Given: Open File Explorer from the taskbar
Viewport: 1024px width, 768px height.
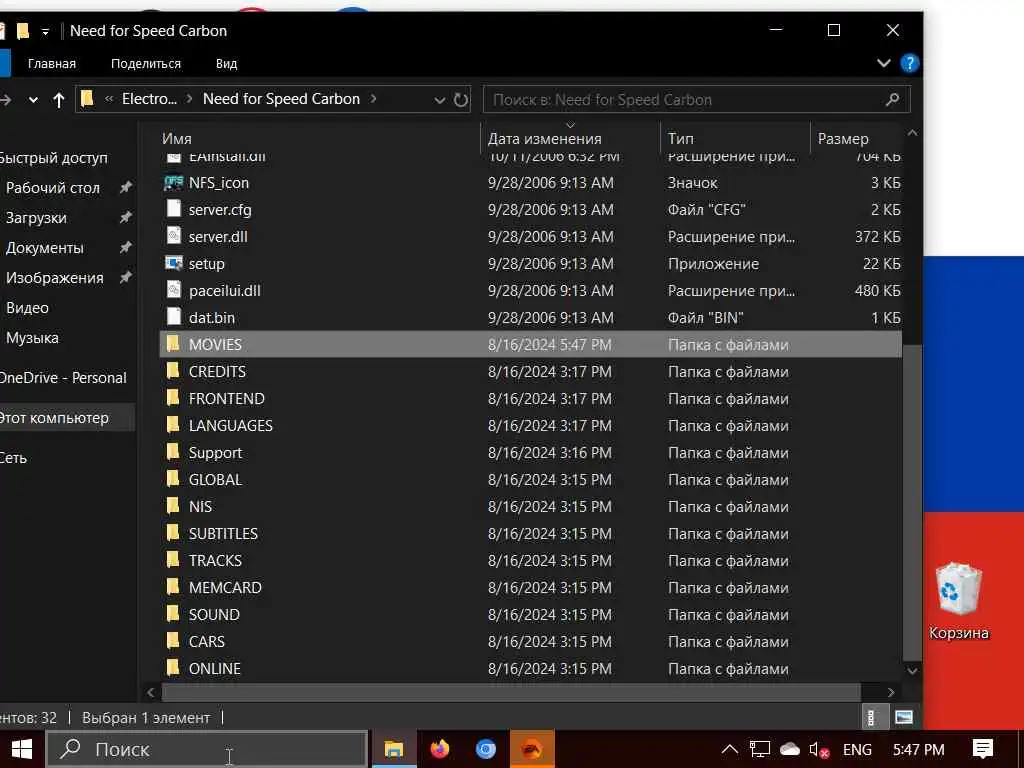Looking at the screenshot, I should coord(394,749).
